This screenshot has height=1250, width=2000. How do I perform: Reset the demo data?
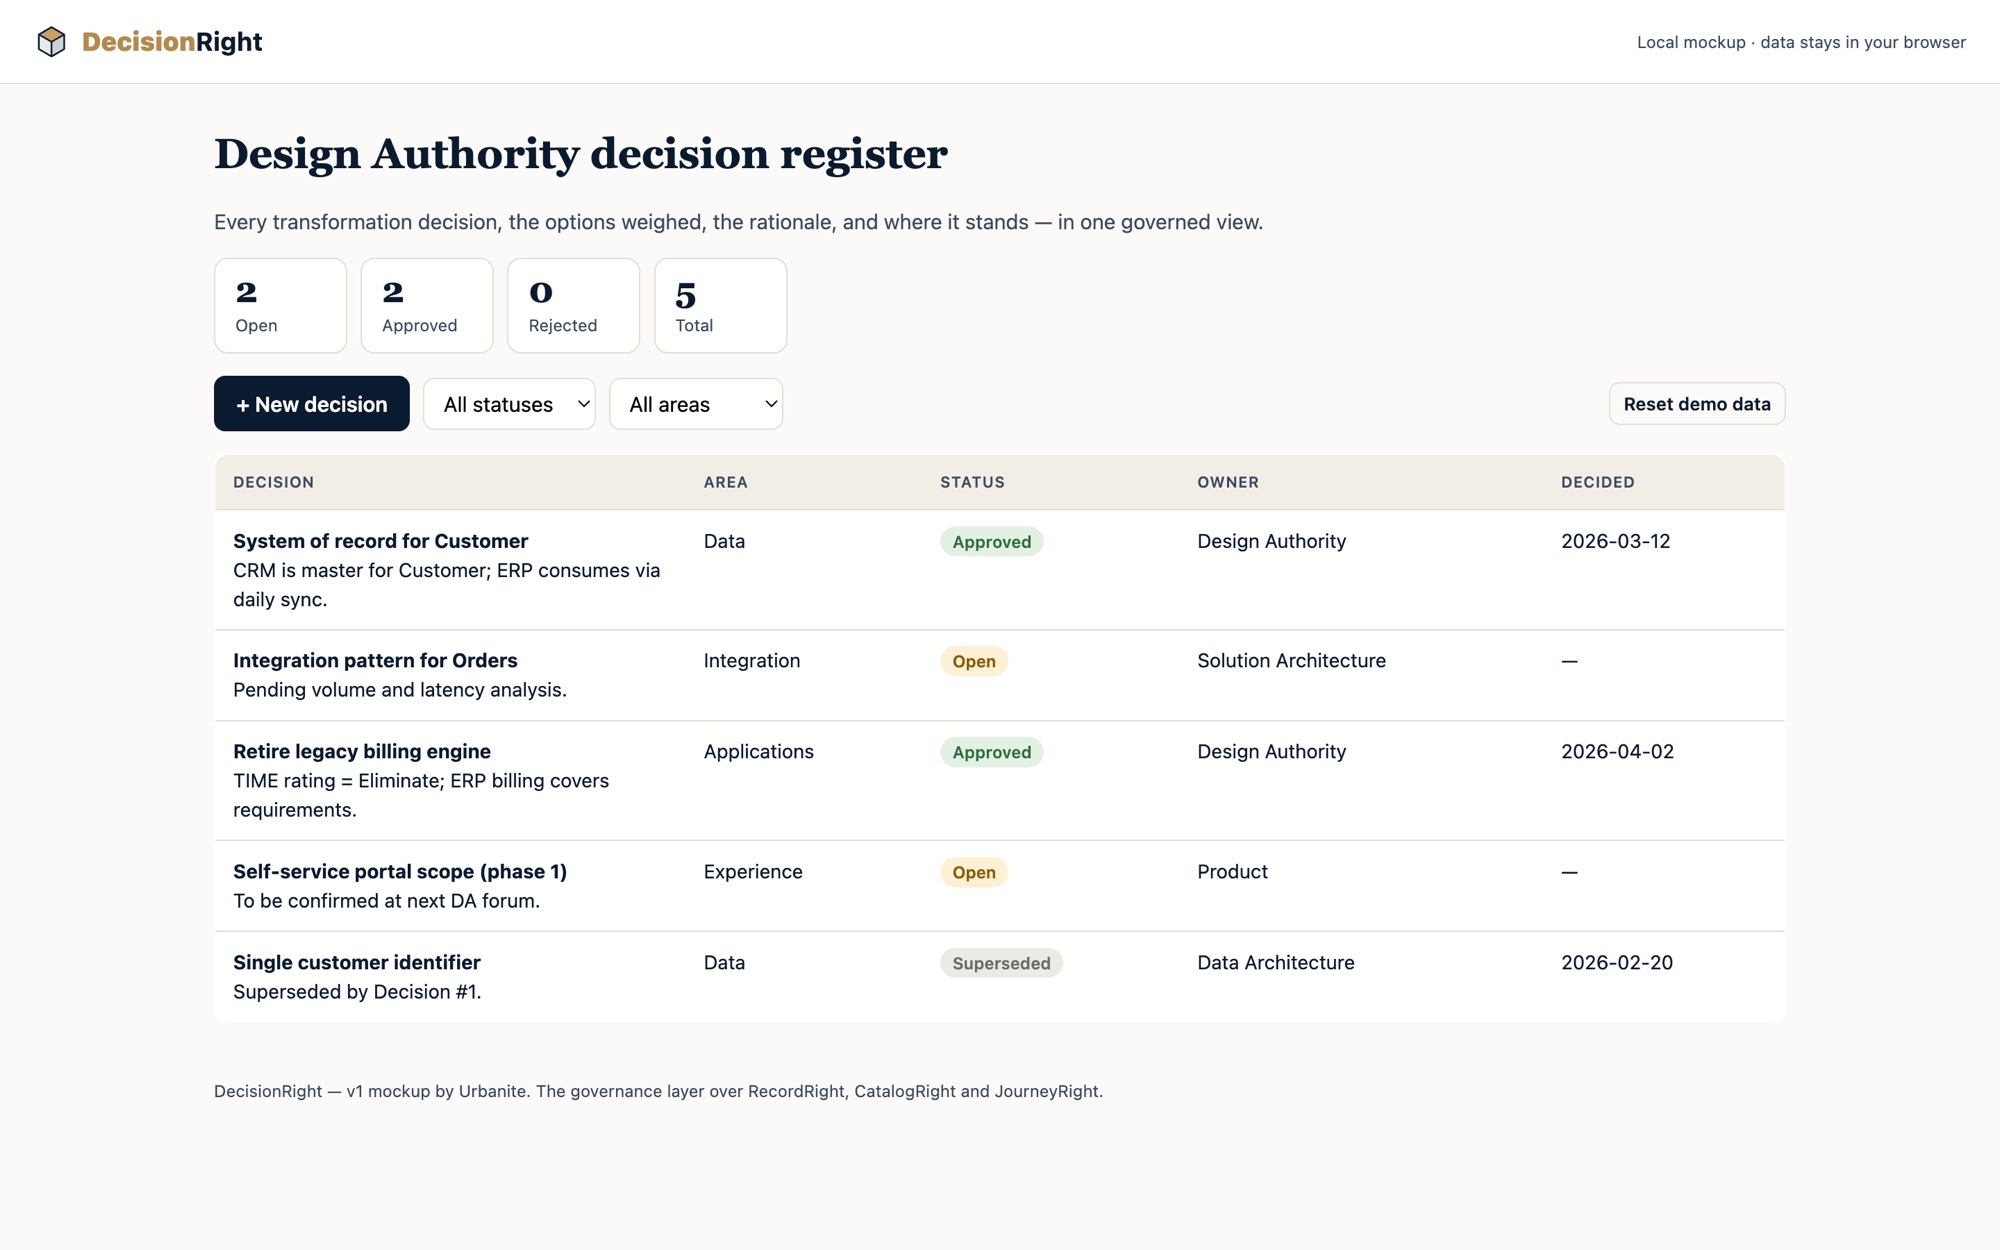point(1697,404)
